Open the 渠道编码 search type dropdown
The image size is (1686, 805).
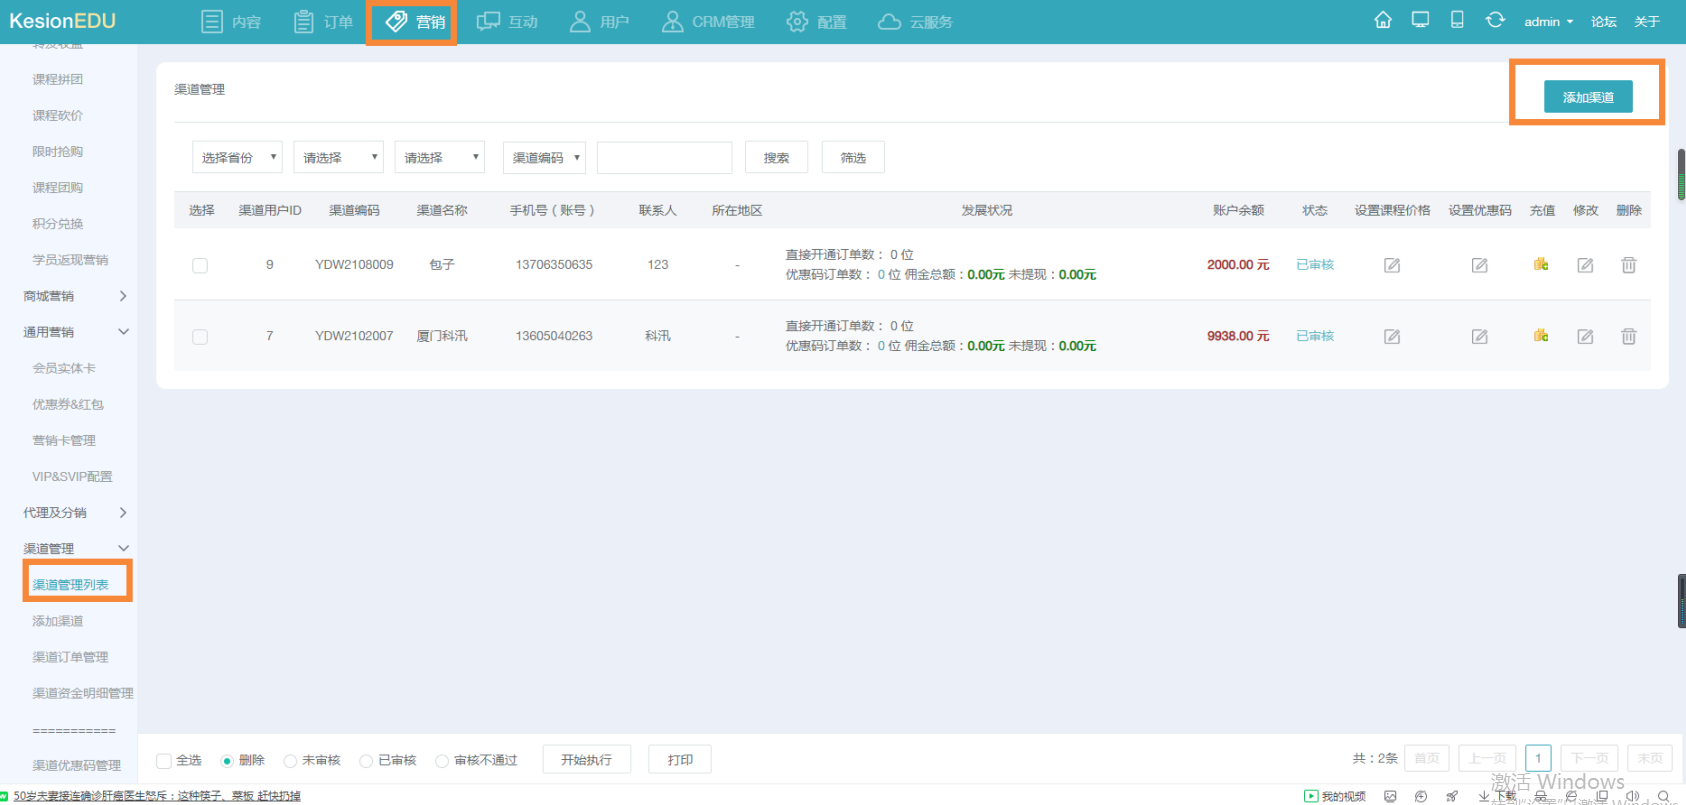click(544, 158)
